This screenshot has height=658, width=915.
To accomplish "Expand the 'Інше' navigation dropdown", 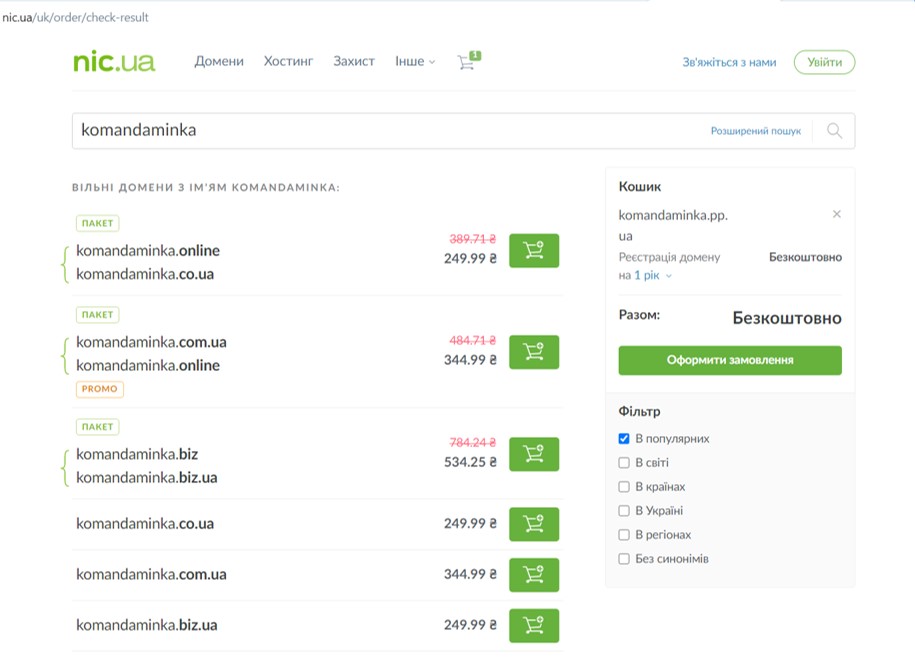I will (x=415, y=62).
